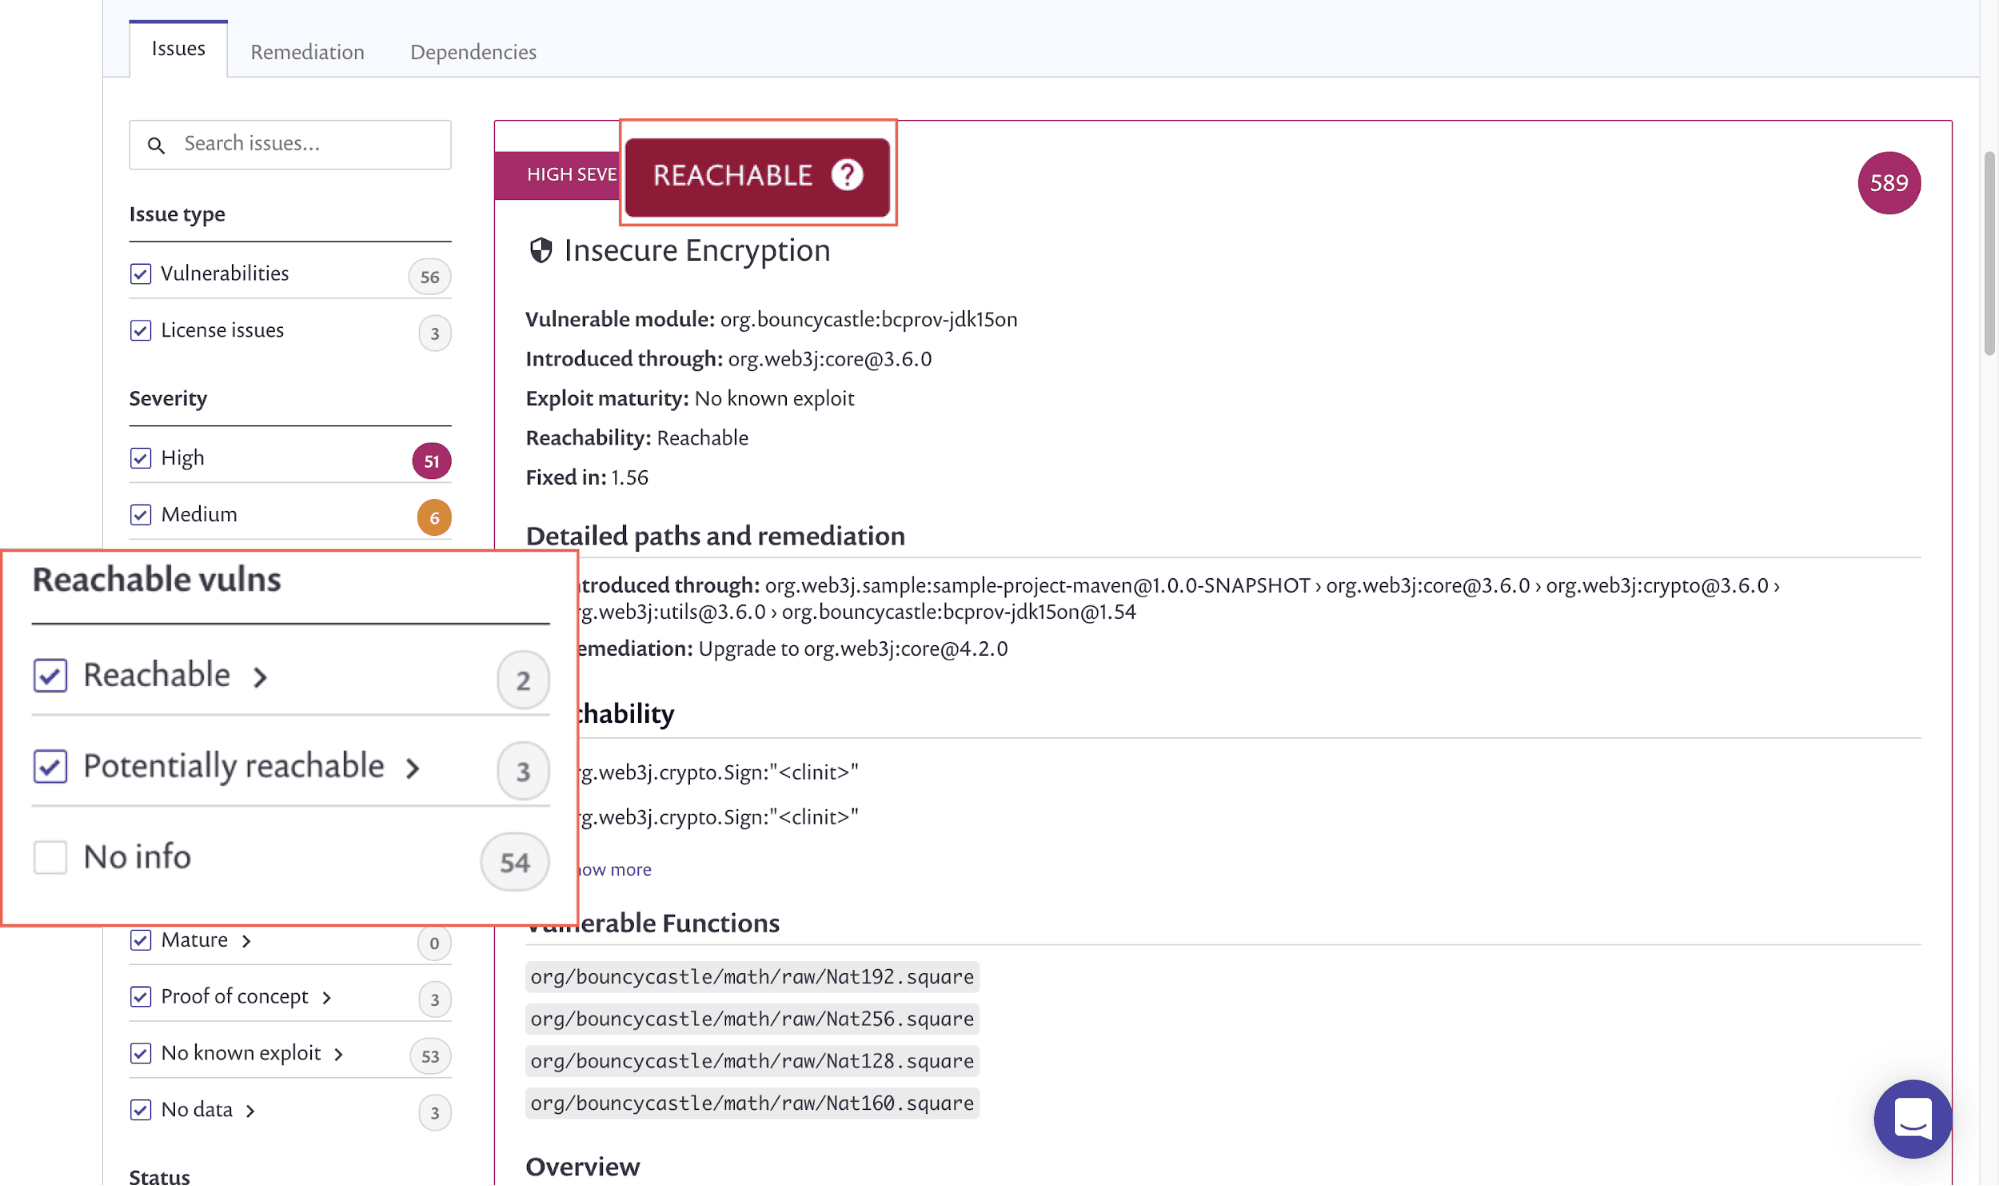Switch to the Dependencies tab
Viewport: 1999px width, 1186px height.
473,52
